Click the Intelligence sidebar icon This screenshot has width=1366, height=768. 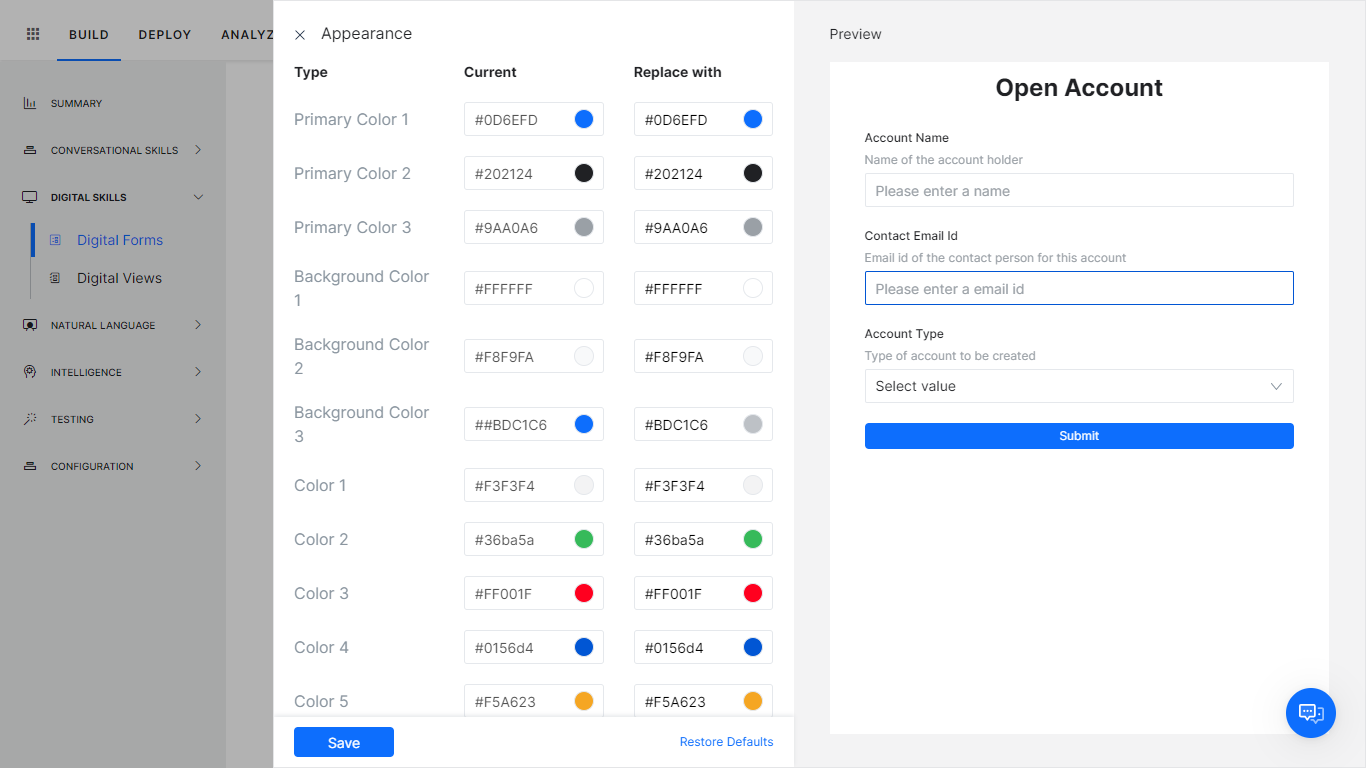28,371
